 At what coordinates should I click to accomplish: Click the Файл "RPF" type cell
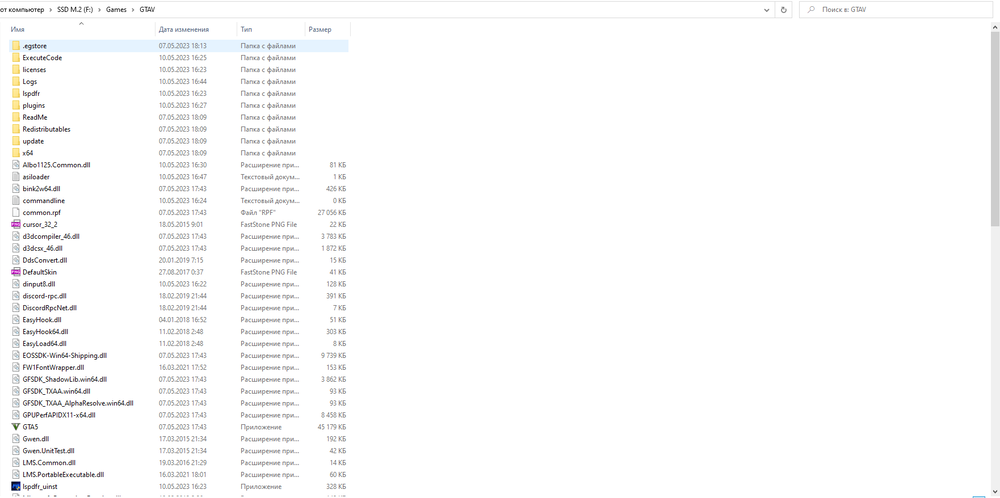[258, 212]
